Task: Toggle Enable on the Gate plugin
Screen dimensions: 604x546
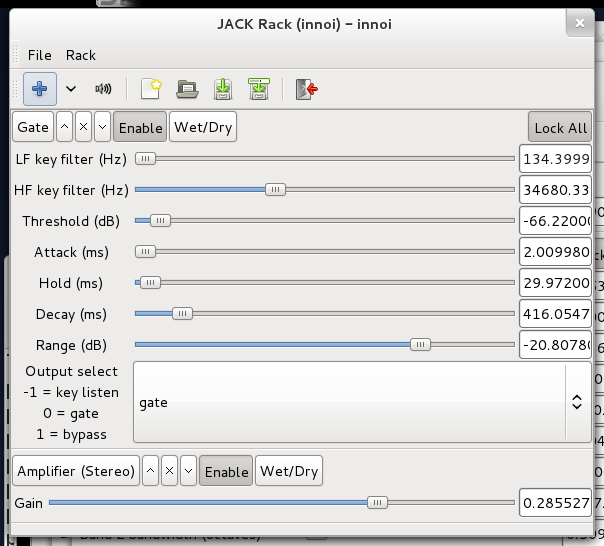Action: (140, 127)
